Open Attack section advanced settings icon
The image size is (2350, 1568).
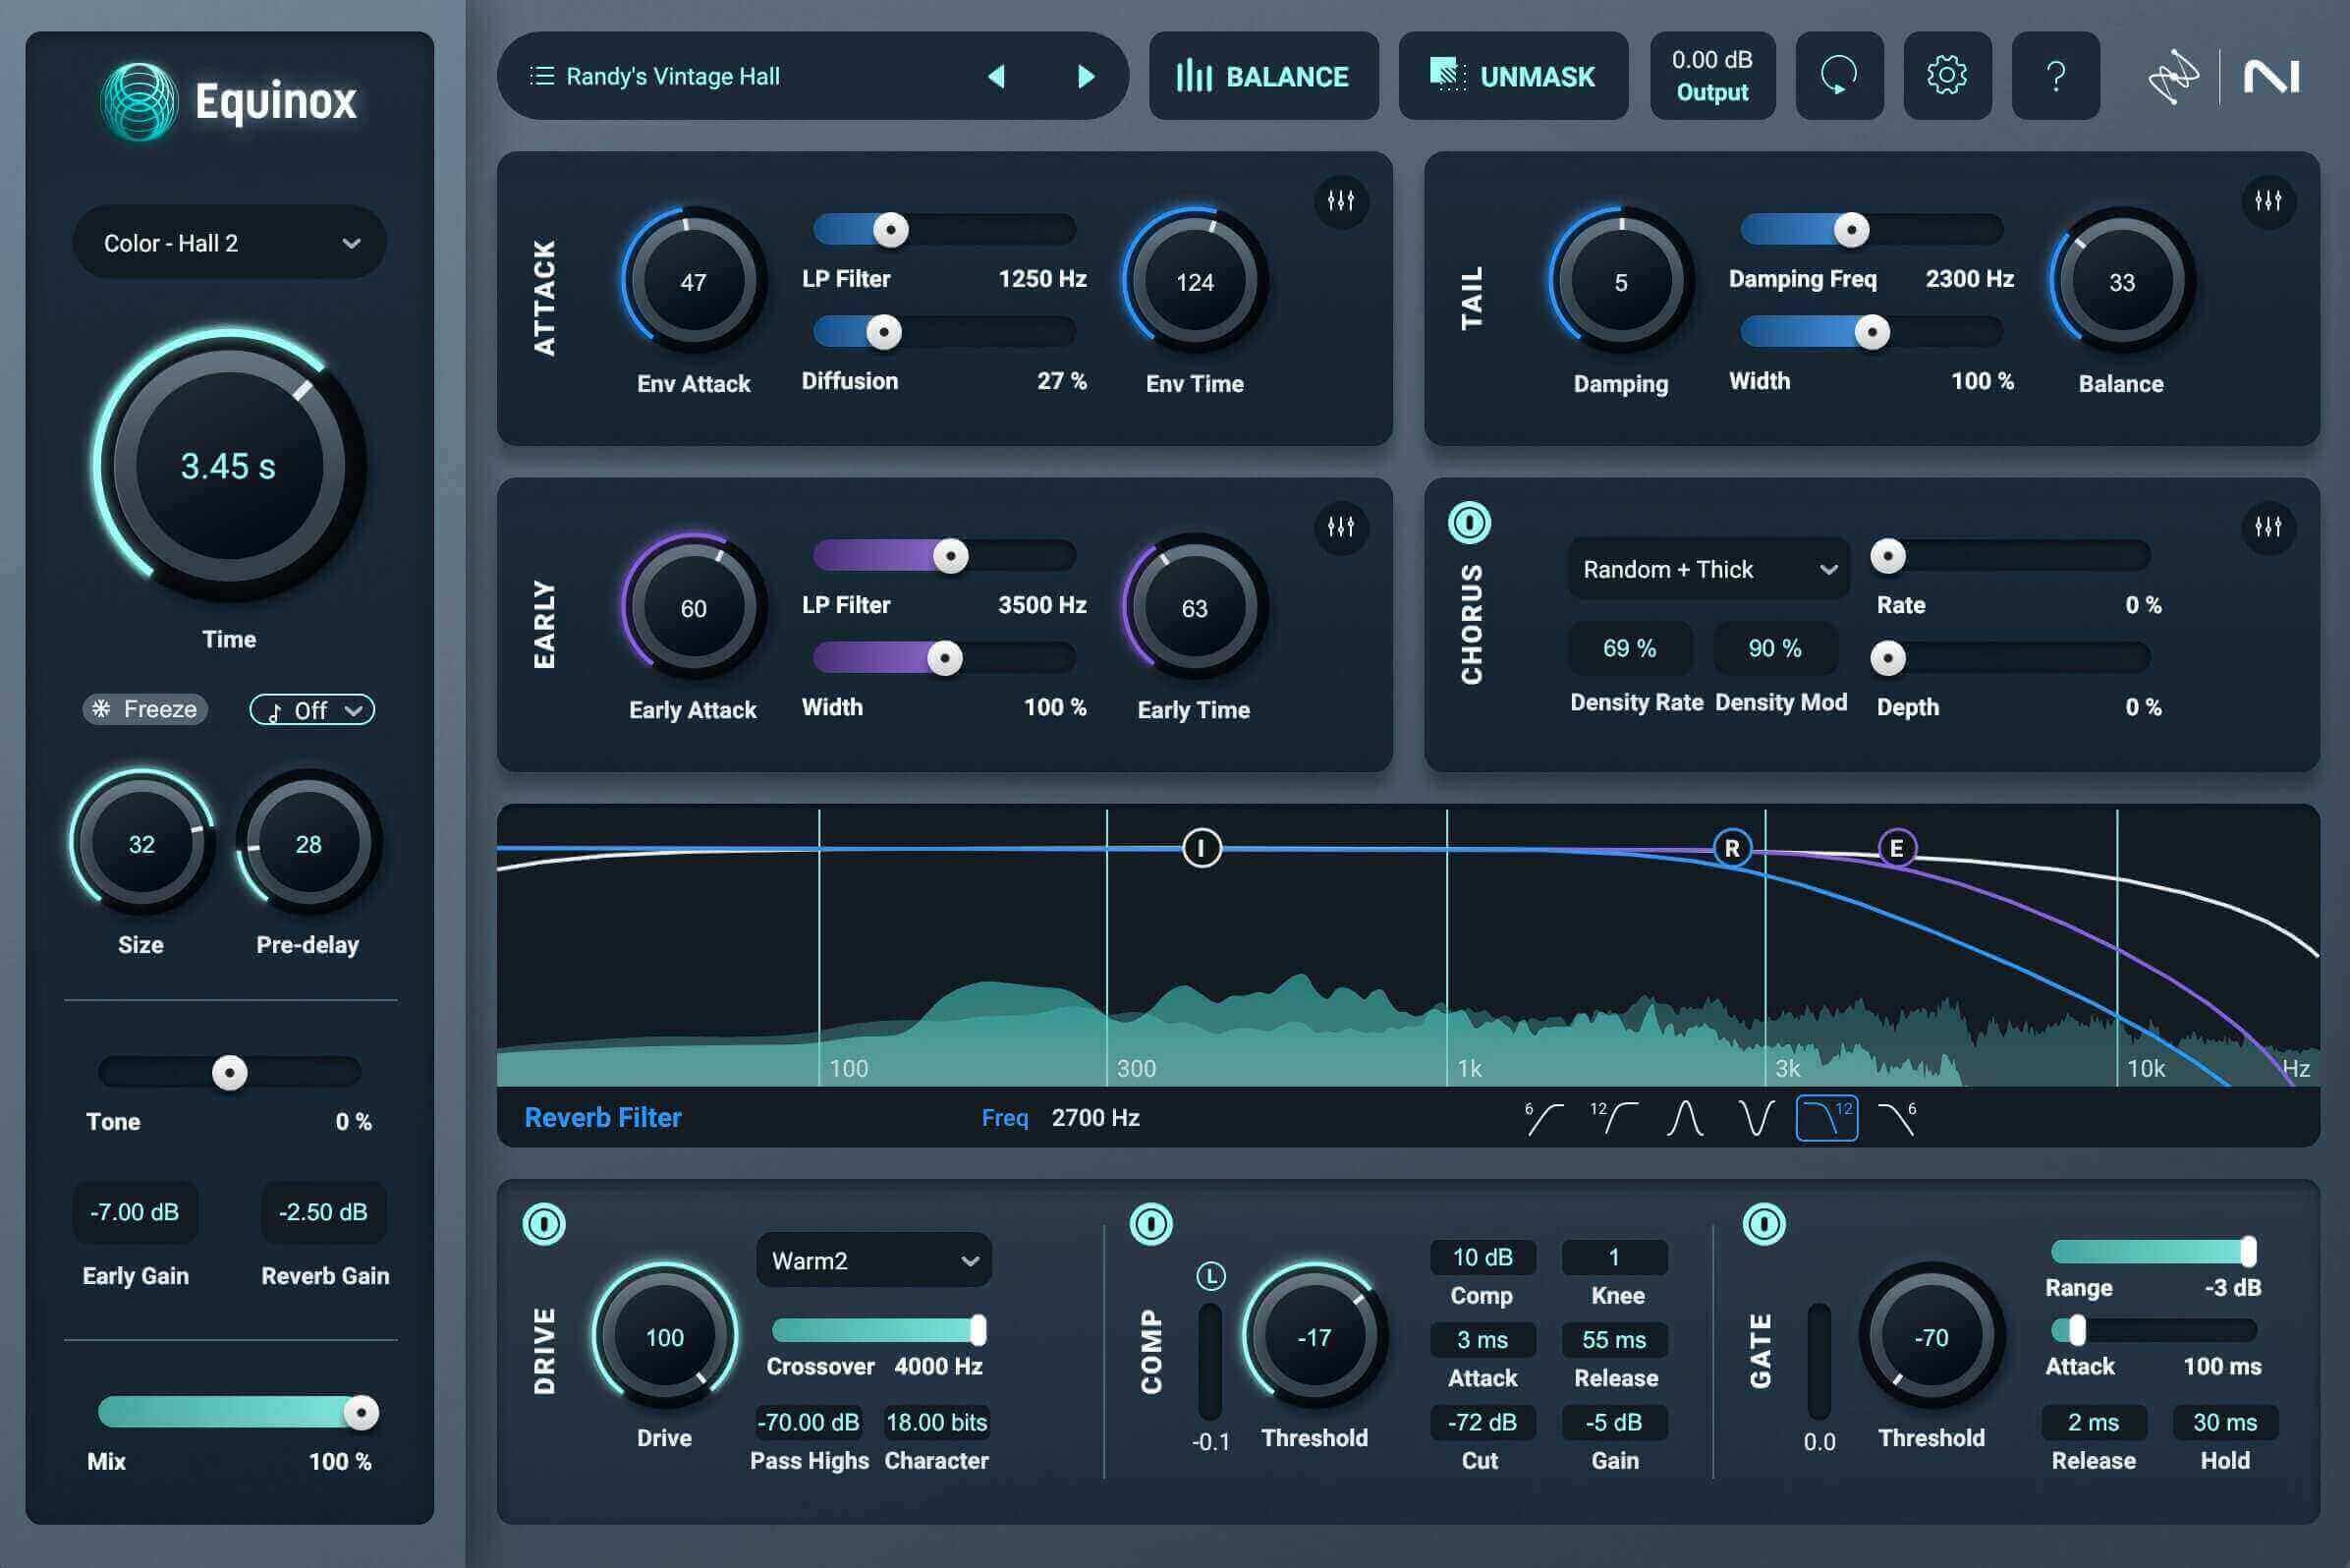tap(1341, 201)
